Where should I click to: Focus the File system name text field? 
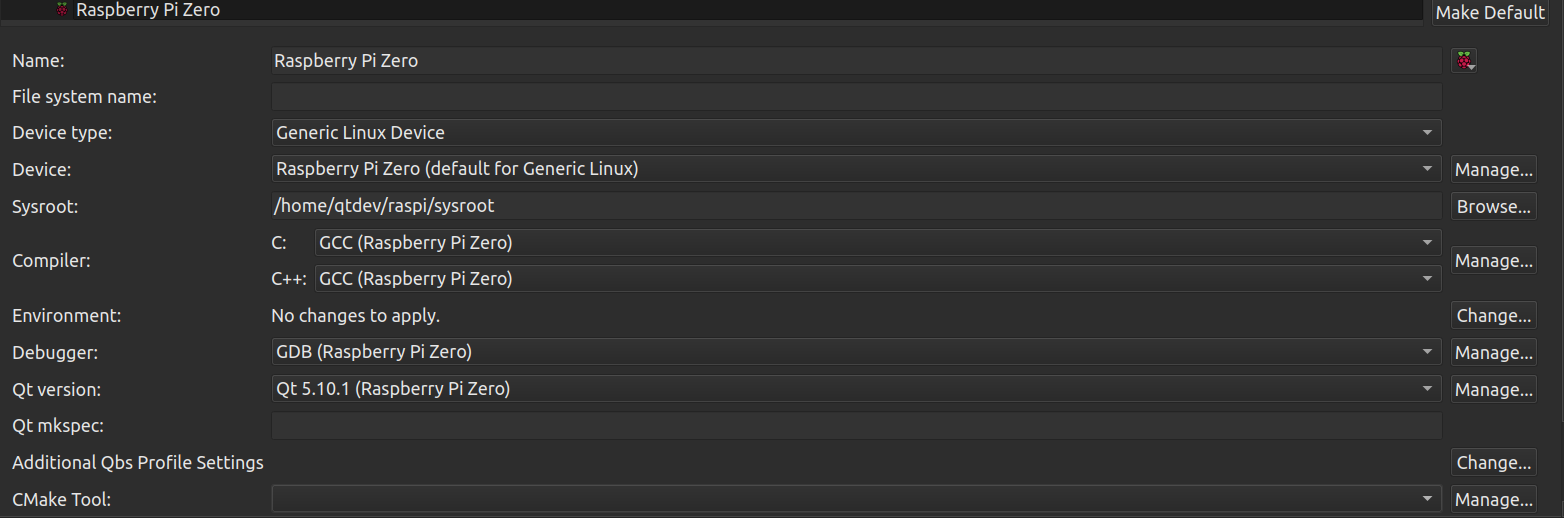coord(857,97)
